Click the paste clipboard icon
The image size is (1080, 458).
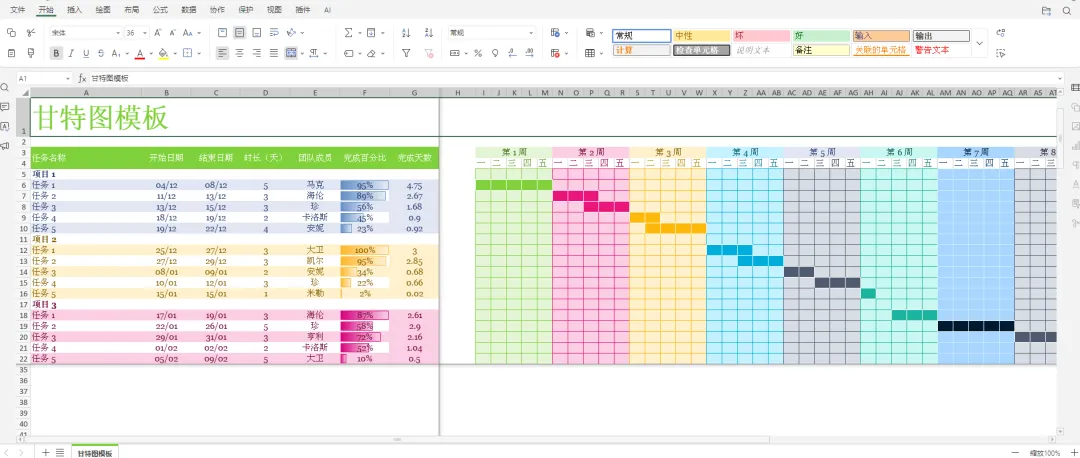coord(11,53)
